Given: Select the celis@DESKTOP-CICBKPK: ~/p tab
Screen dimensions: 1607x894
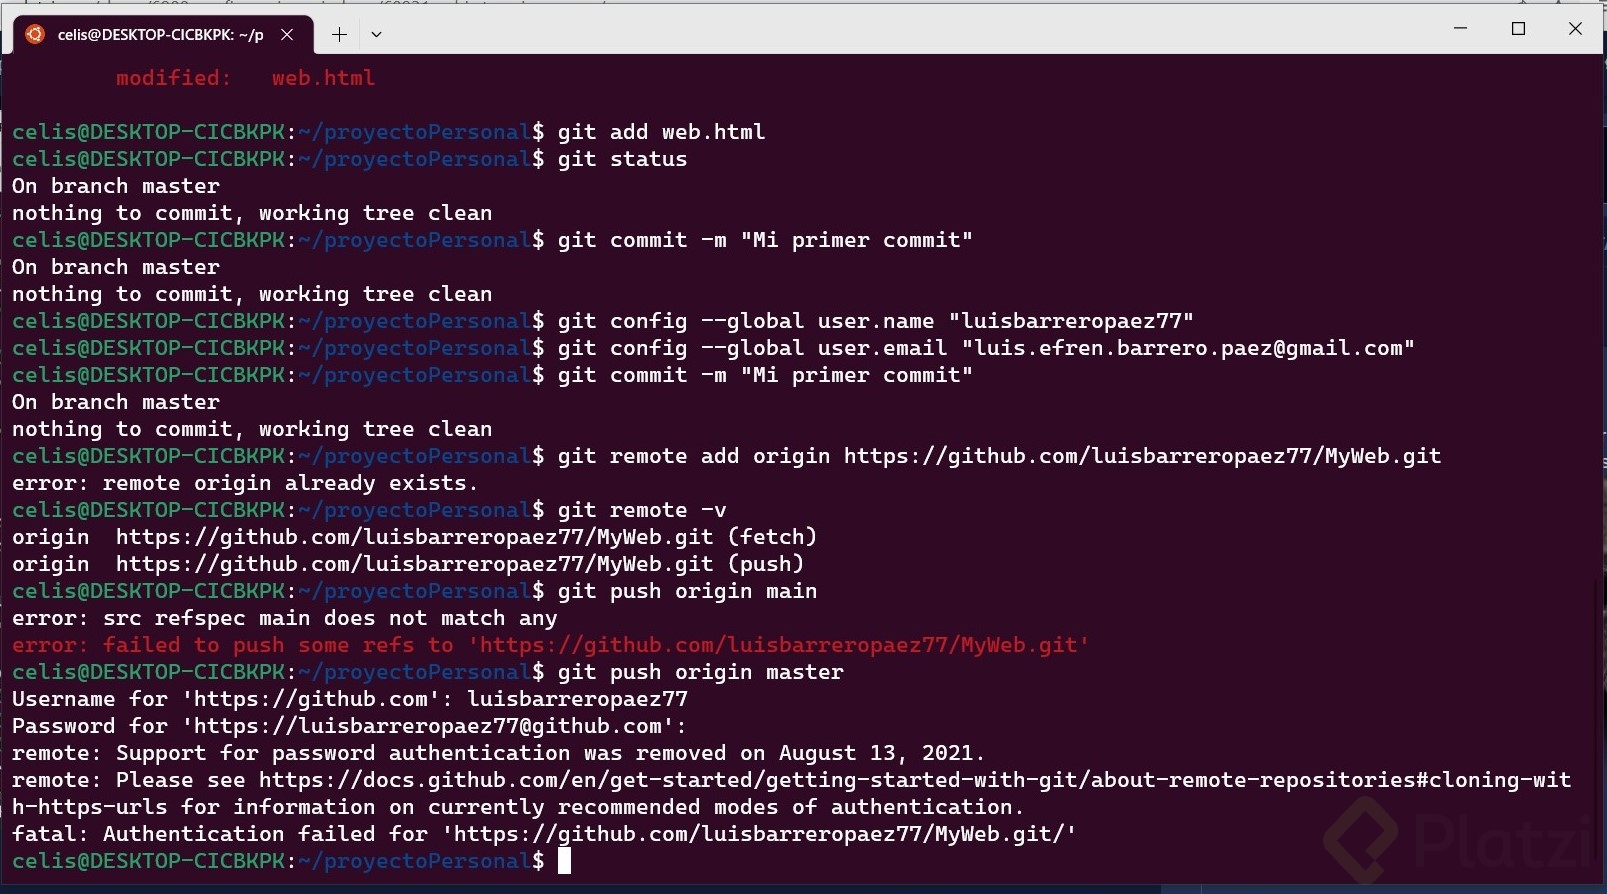Looking at the screenshot, I should click(163, 34).
